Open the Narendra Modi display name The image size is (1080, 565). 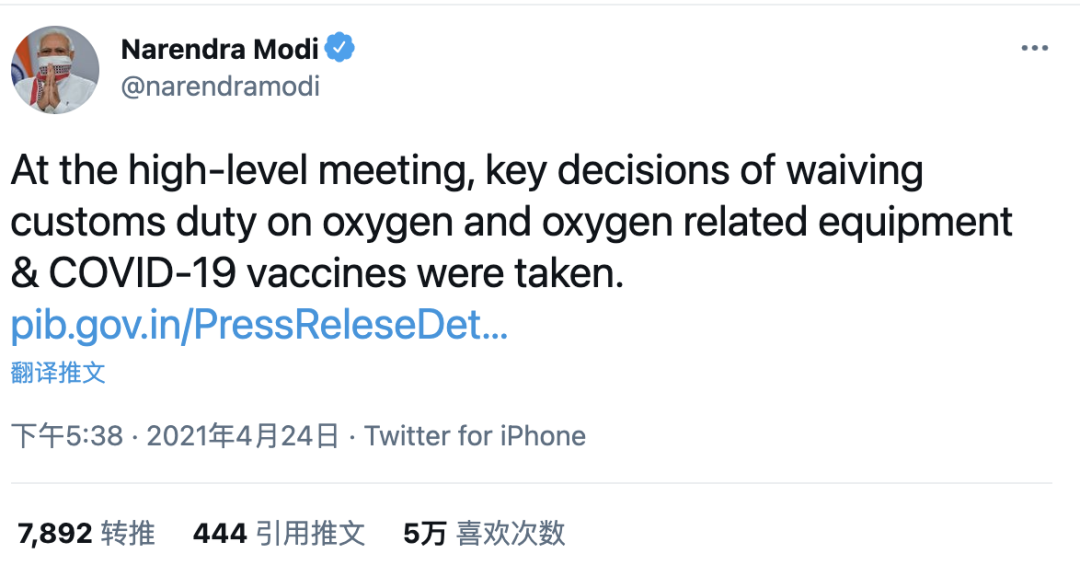pyautogui.click(x=220, y=49)
